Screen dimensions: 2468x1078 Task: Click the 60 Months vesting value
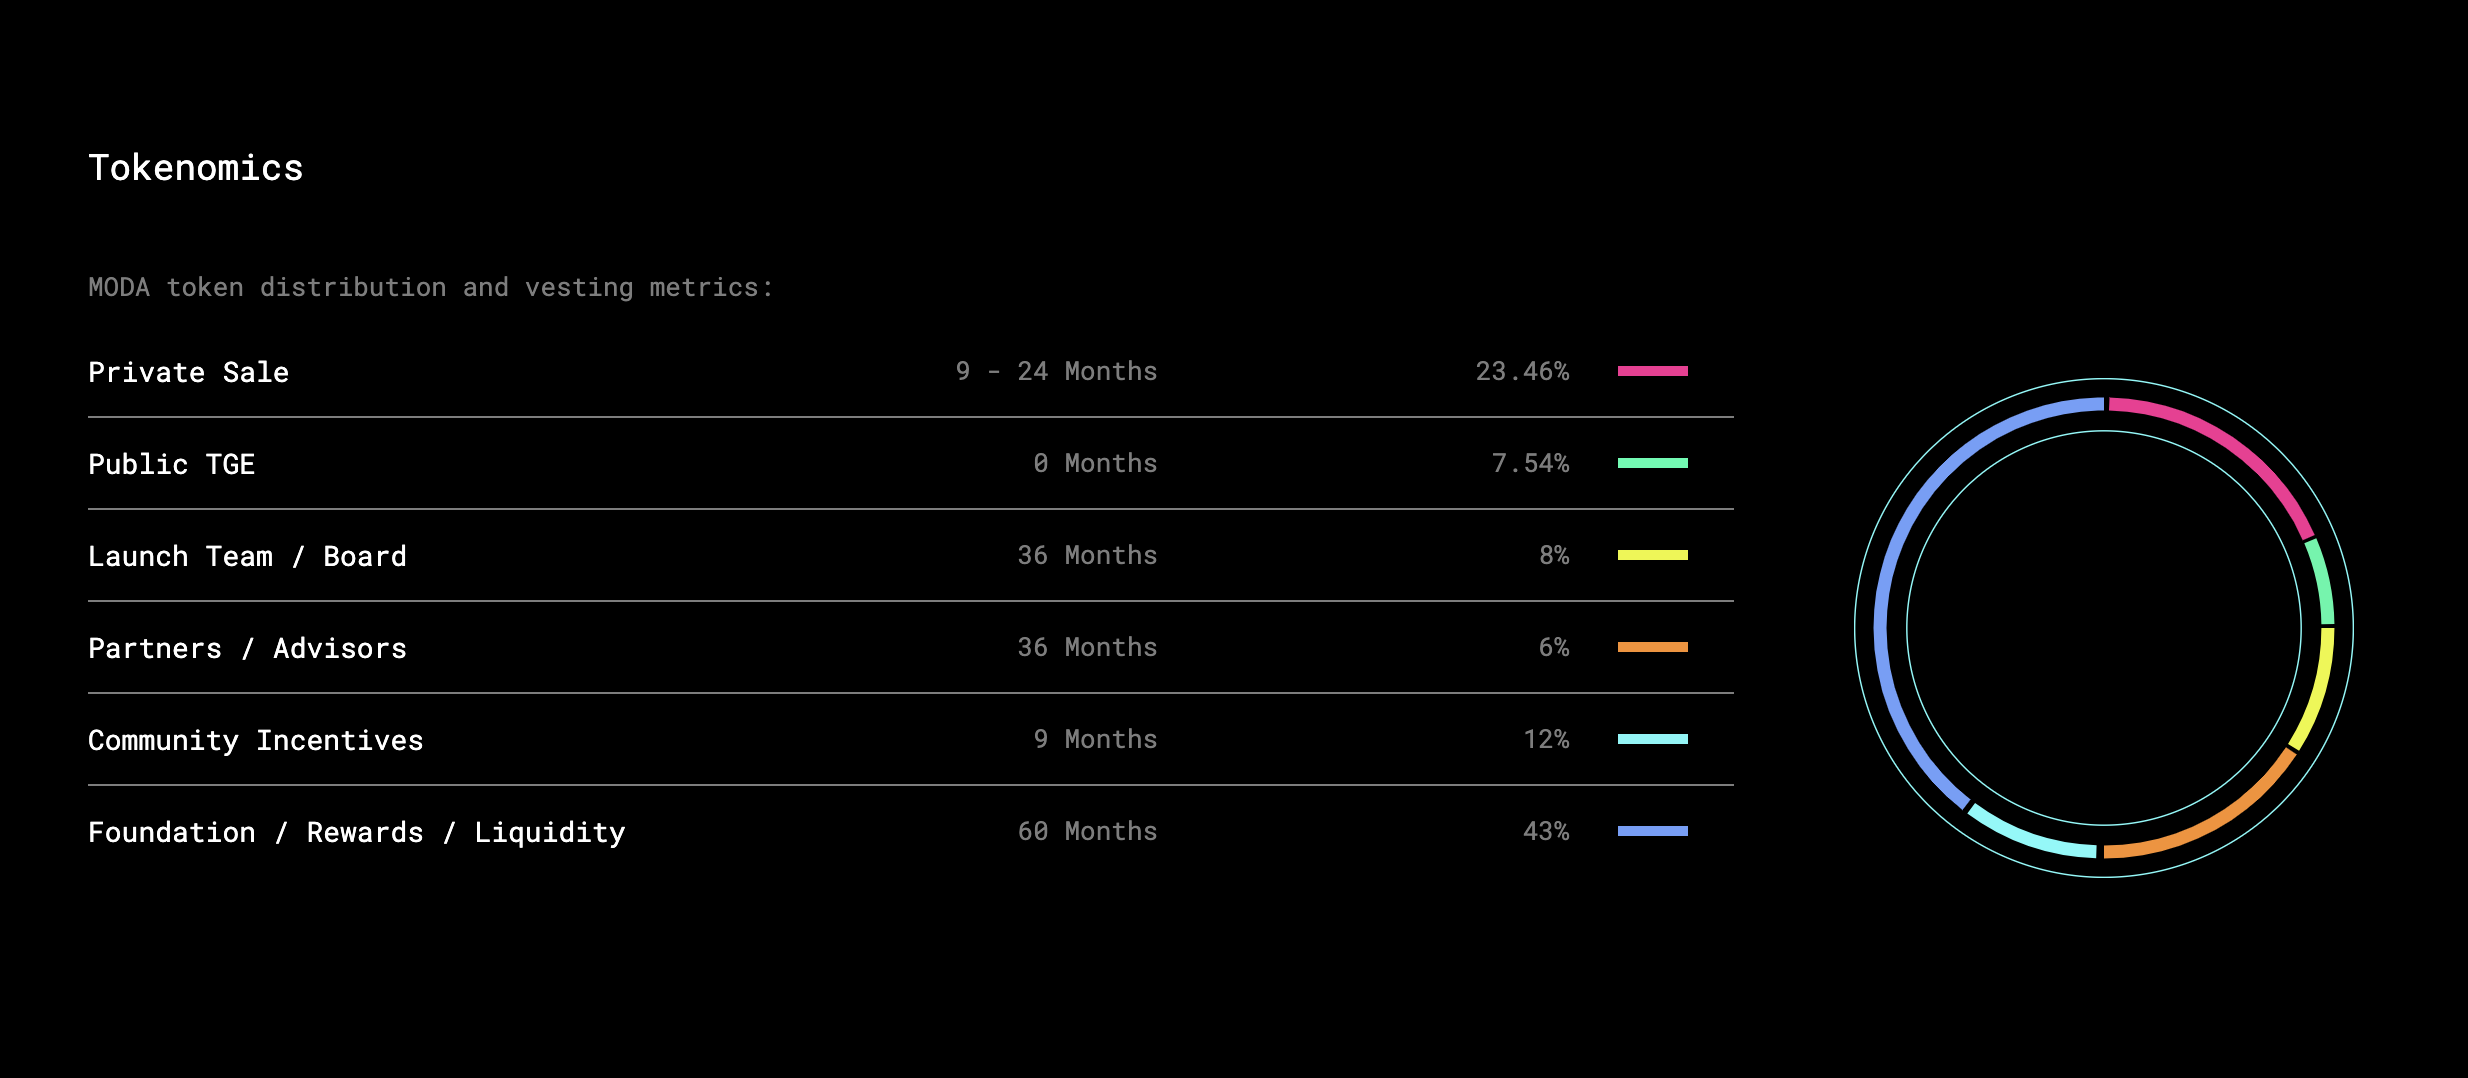(x=1087, y=831)
